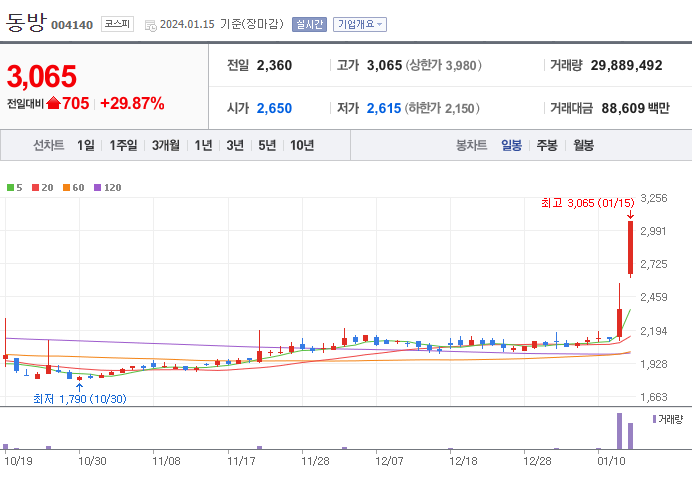Click the 12/07 date axis label

tap(389, 461)
